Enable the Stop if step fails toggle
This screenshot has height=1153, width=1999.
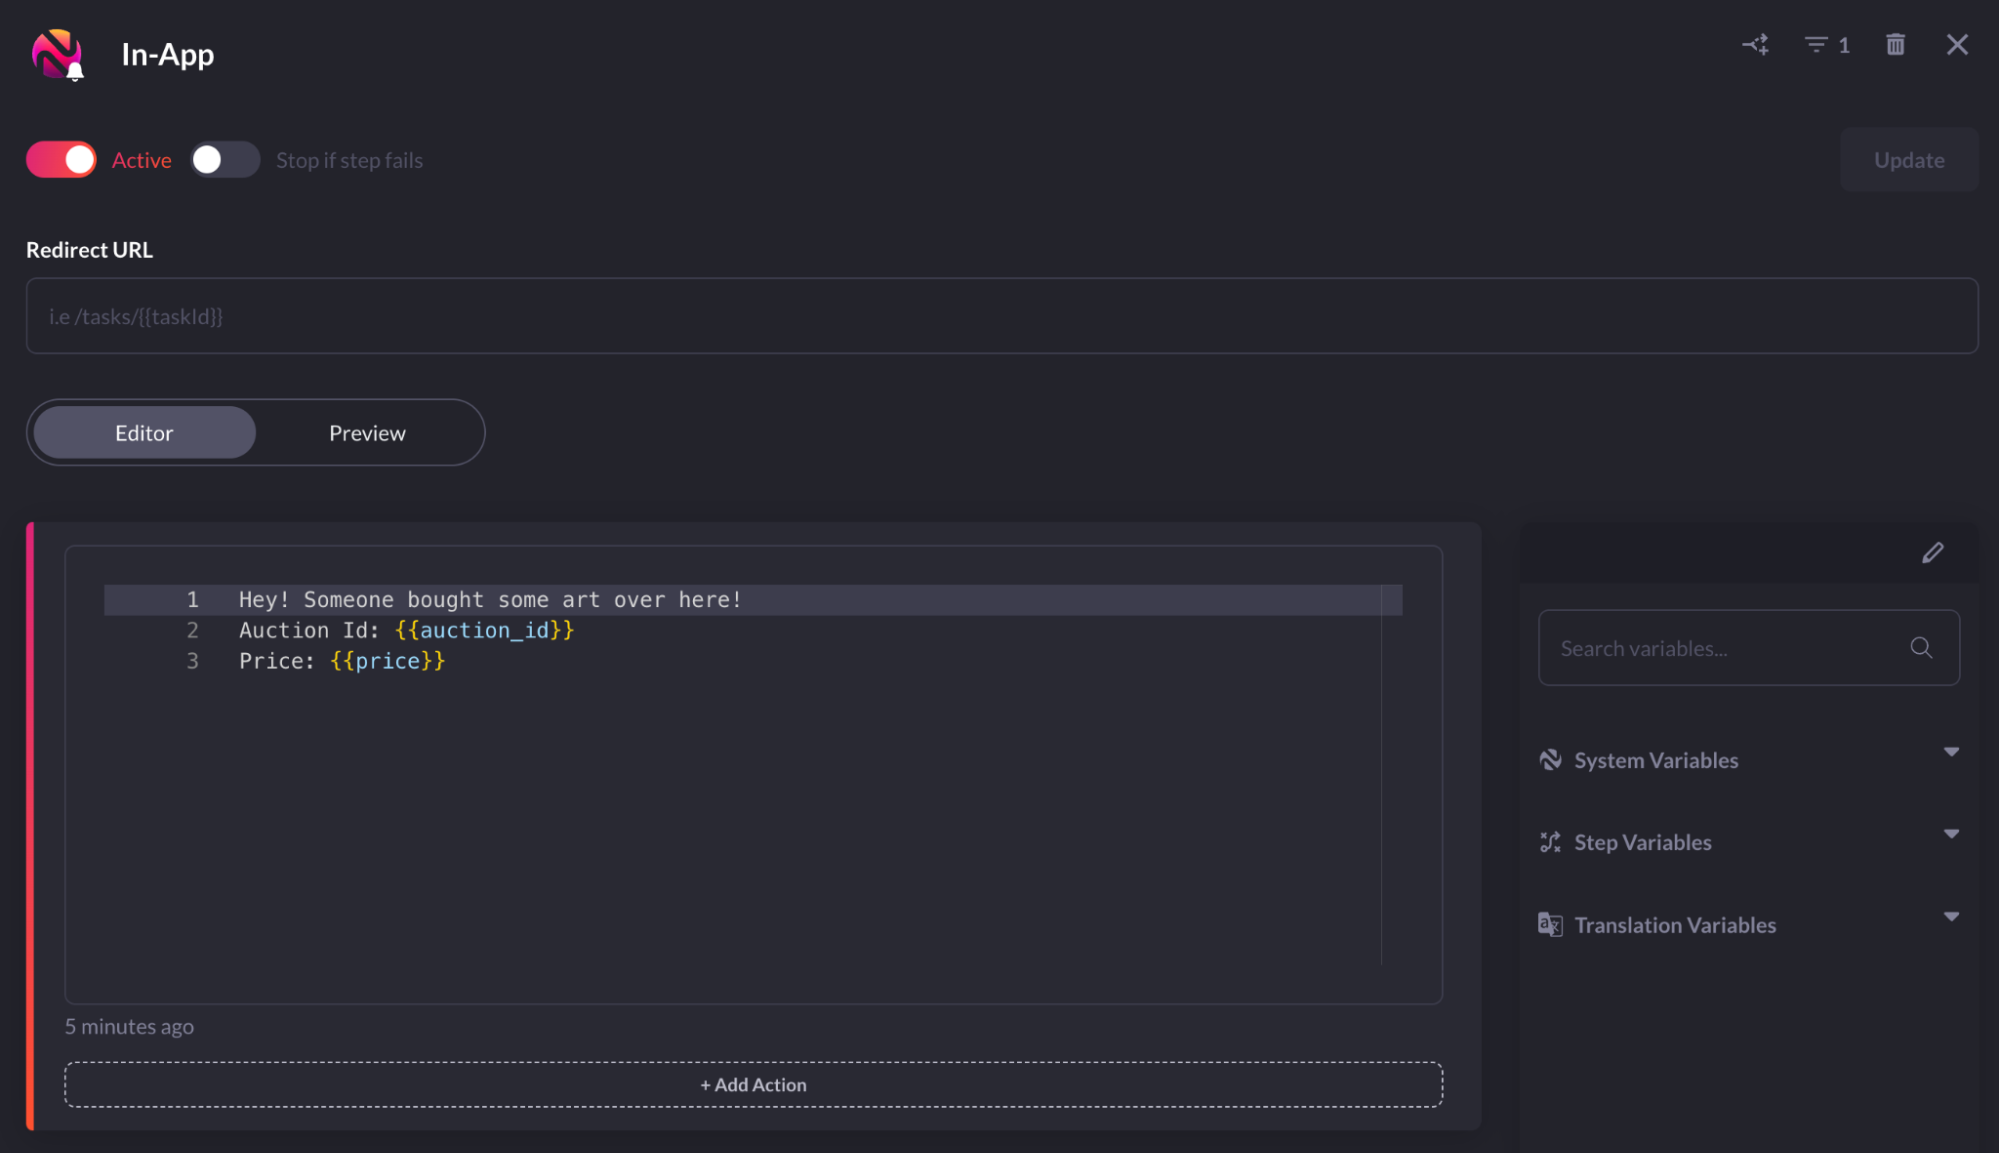(x=225, y=160)
